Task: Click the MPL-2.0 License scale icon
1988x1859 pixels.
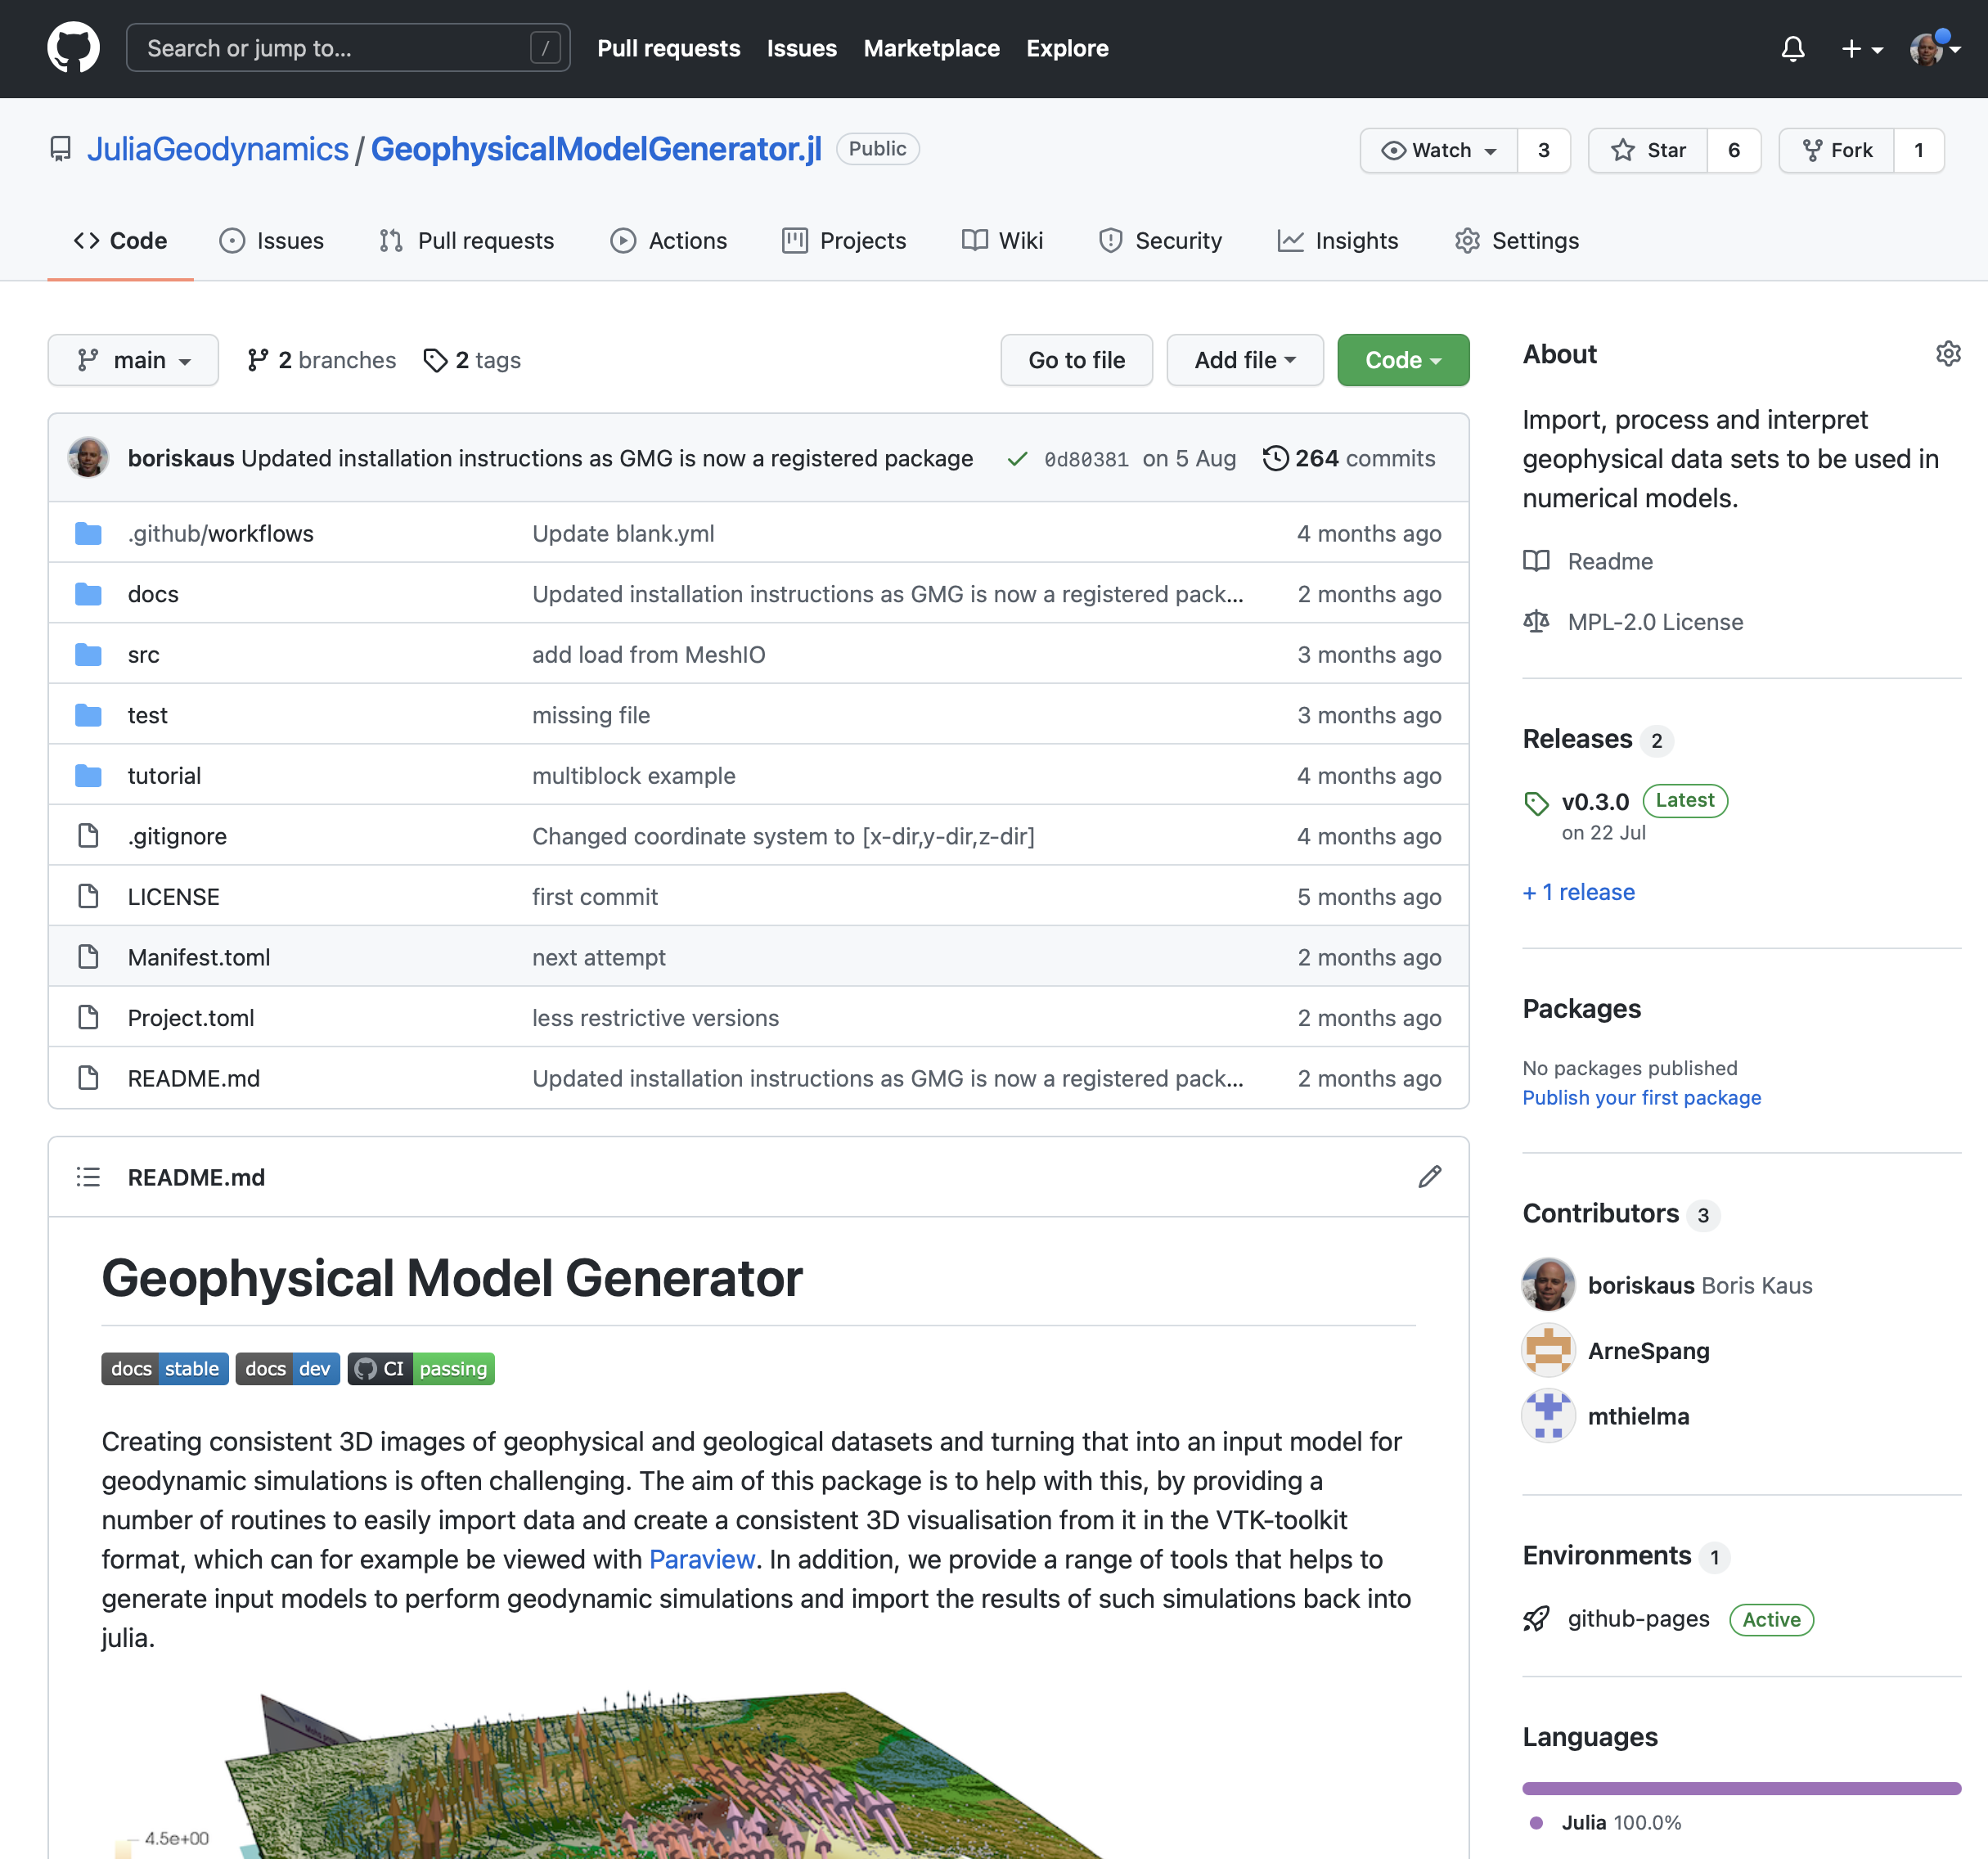Action: click(1536, 622)
